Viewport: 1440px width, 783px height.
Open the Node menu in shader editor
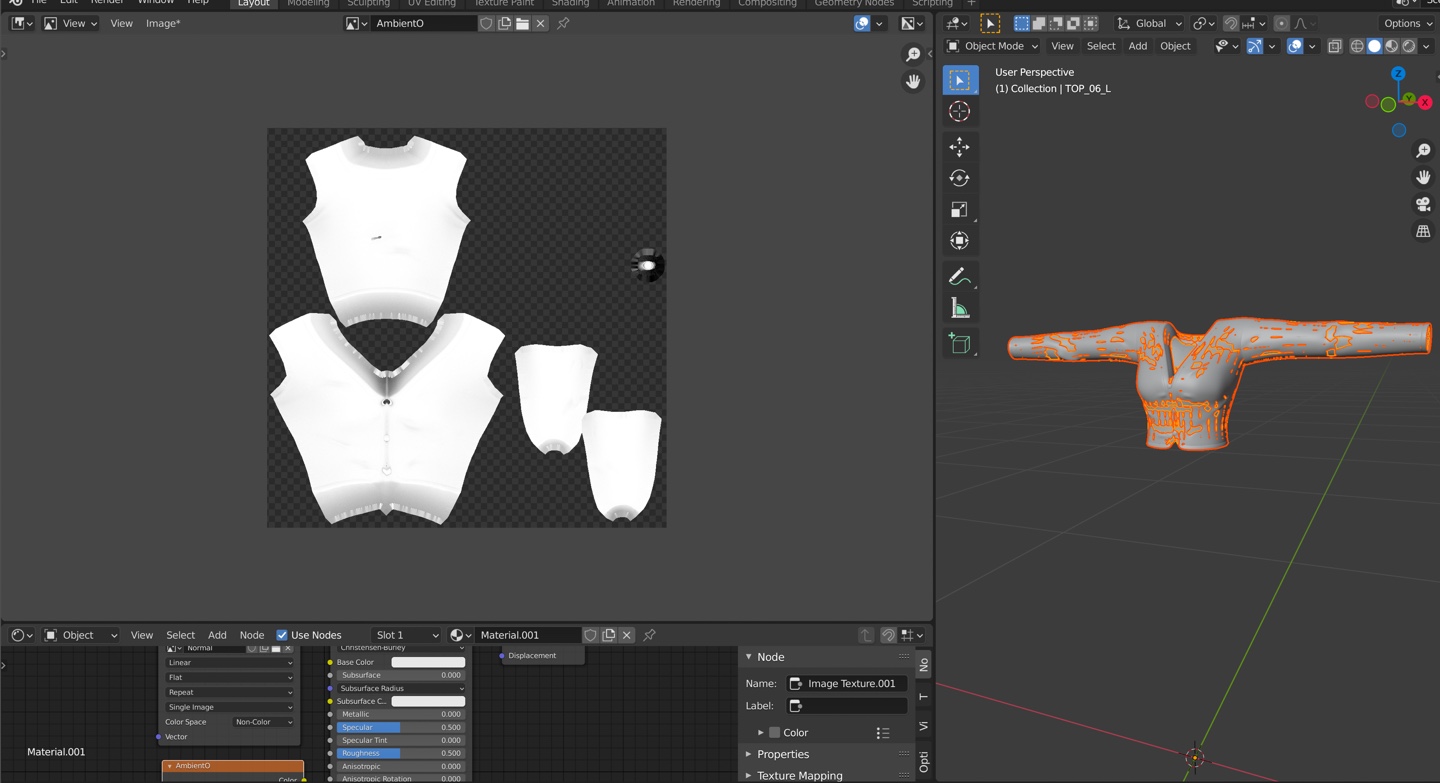coord(252,635)
